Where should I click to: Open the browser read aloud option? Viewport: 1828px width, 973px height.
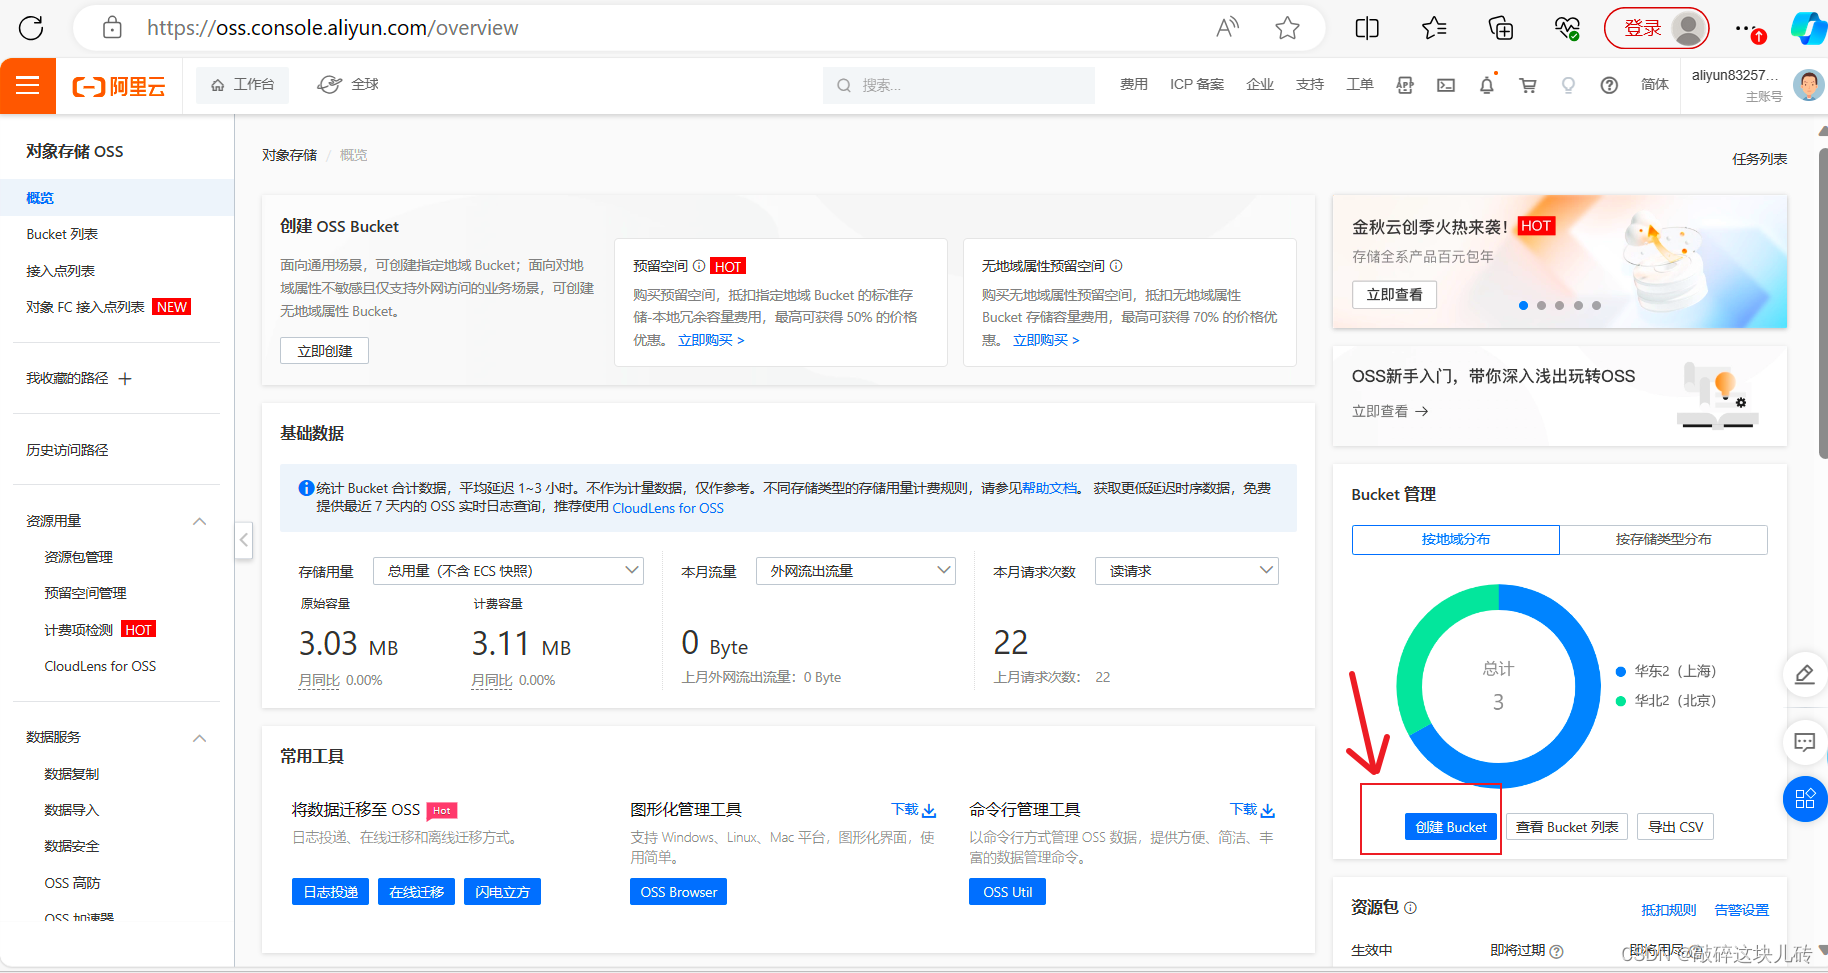[x=1227, y=28]
